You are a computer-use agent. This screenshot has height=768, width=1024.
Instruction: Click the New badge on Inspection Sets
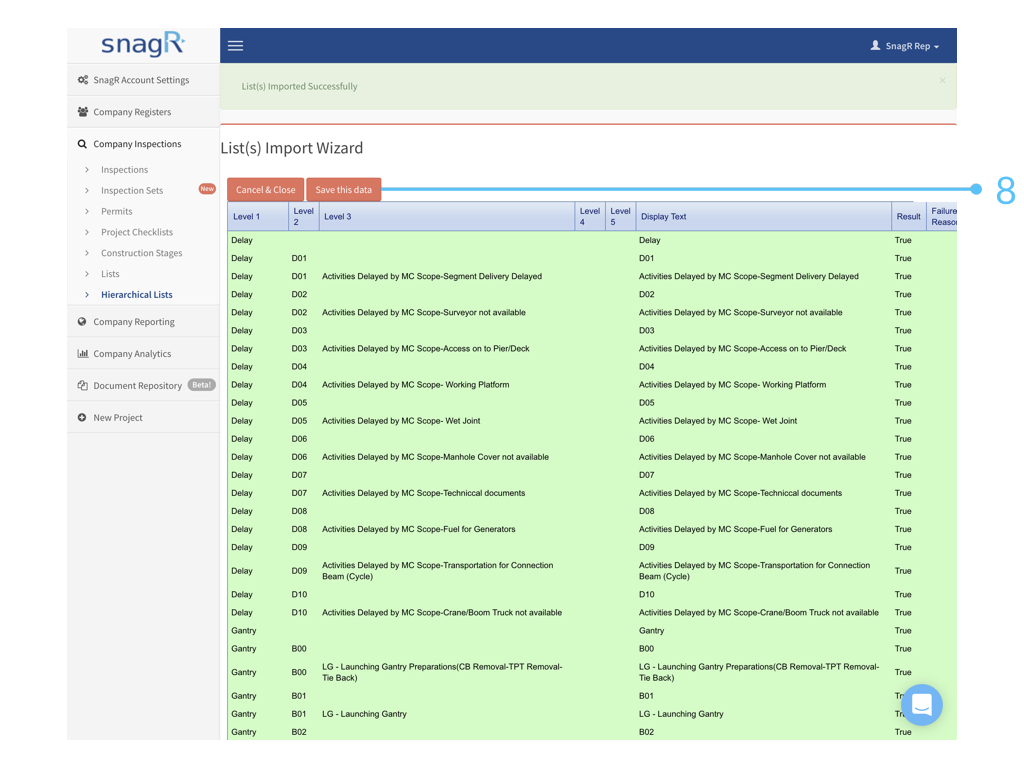click(x=207, y=189)
